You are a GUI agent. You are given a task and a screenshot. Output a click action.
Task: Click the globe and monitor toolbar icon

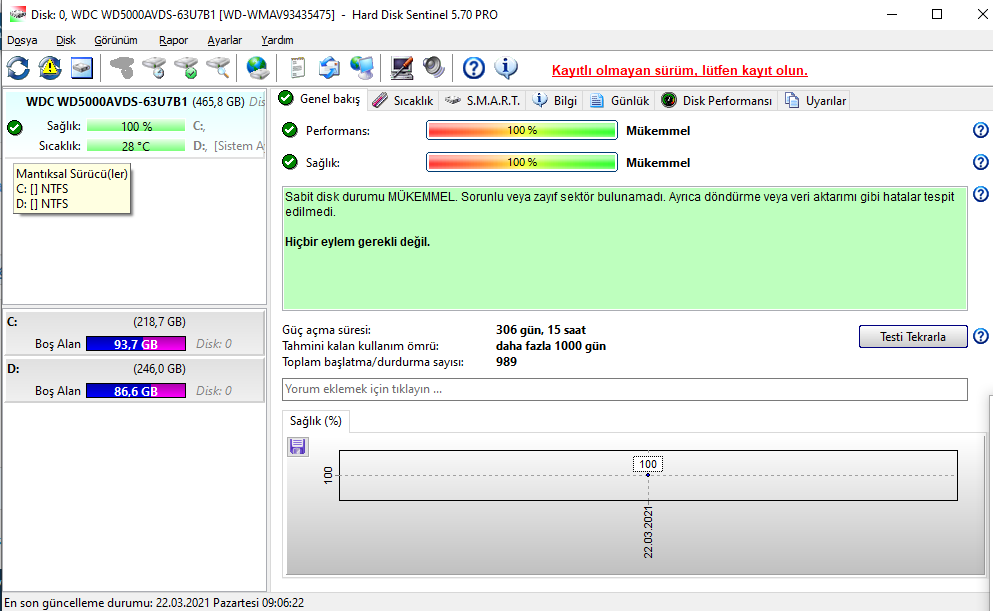tap(362, 68)
